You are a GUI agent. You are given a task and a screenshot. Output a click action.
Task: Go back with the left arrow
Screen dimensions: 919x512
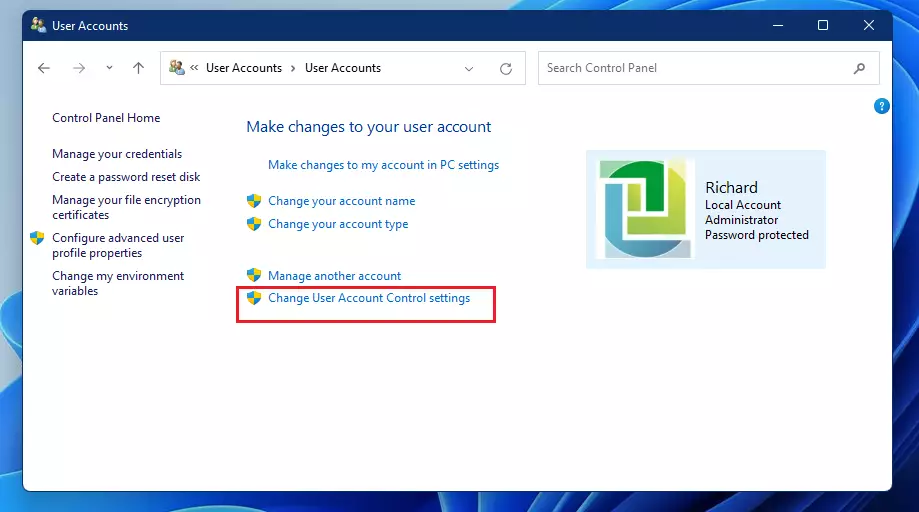pos(44,68)
